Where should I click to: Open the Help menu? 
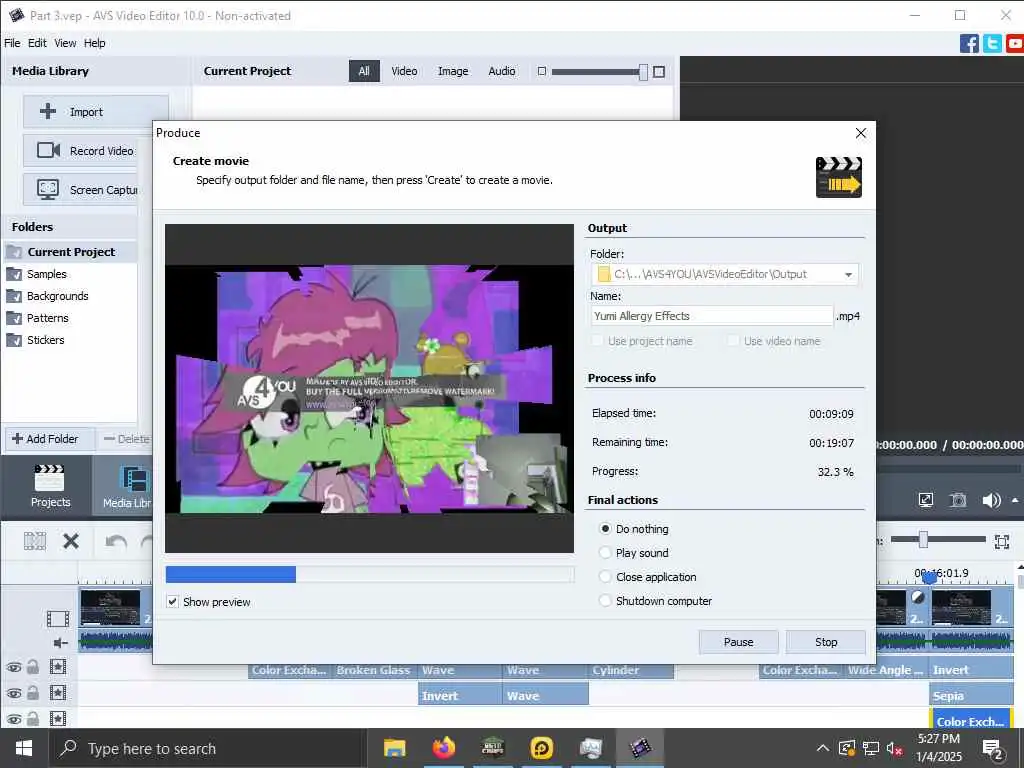click(94, 43)
